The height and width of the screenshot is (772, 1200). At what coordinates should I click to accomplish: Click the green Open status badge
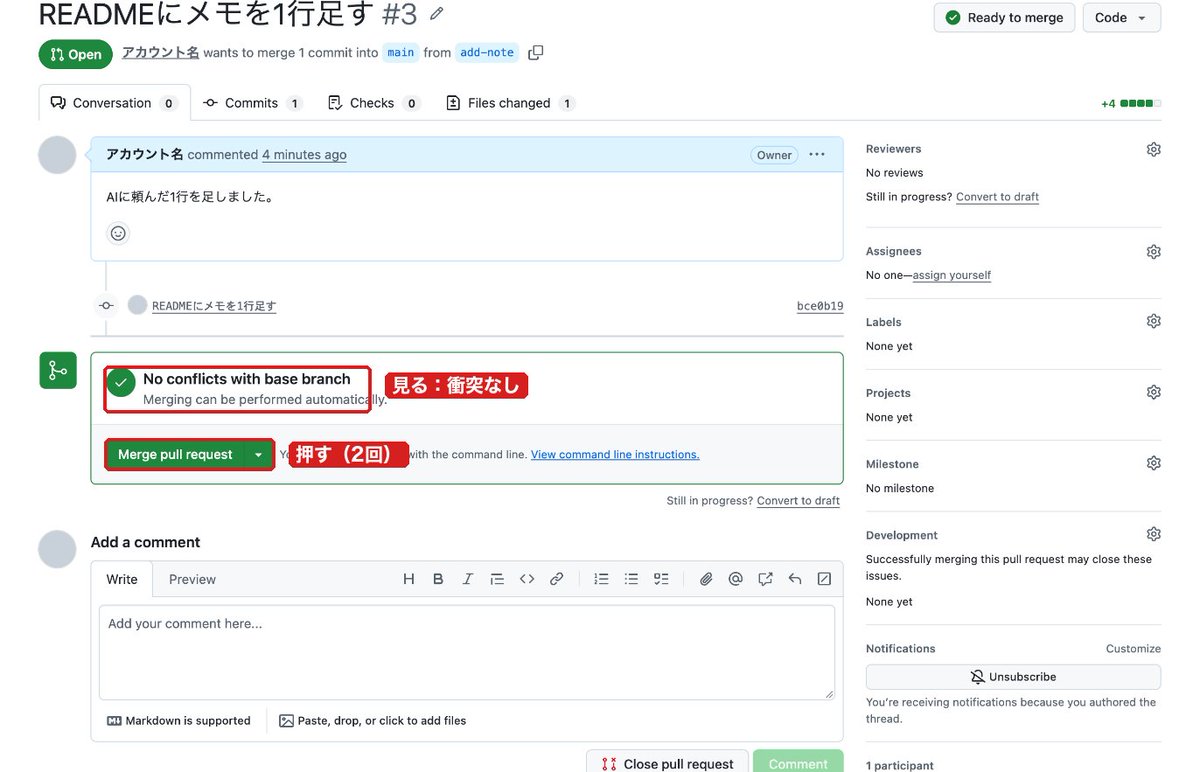pos(76,54)
